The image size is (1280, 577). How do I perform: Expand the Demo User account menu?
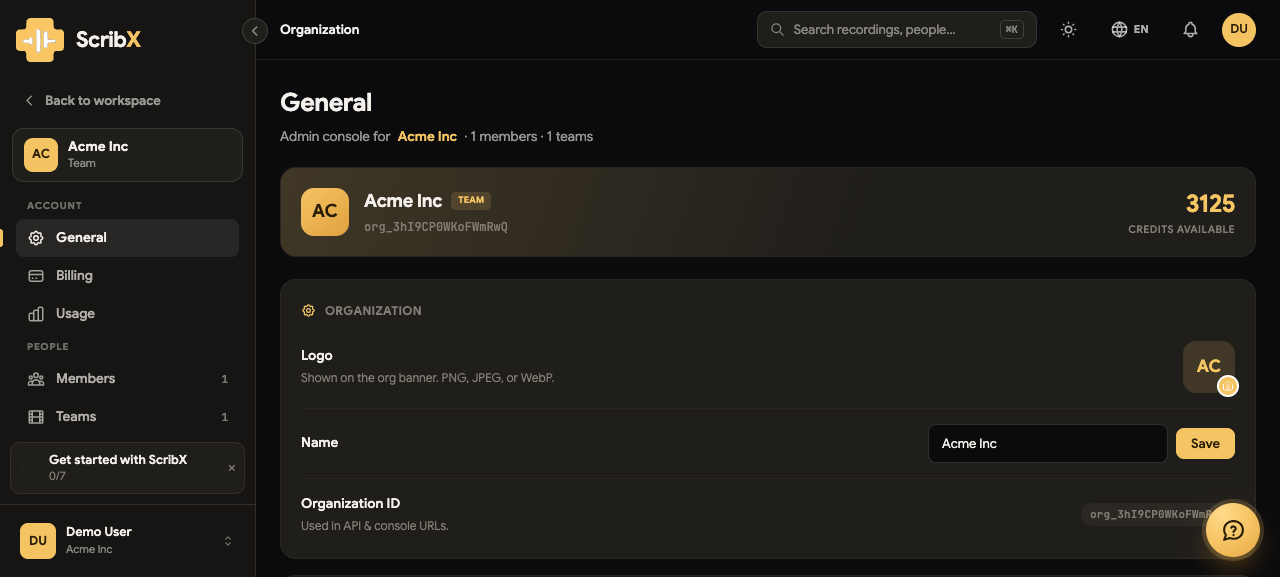pyautogui.click(x=127, y=541)
